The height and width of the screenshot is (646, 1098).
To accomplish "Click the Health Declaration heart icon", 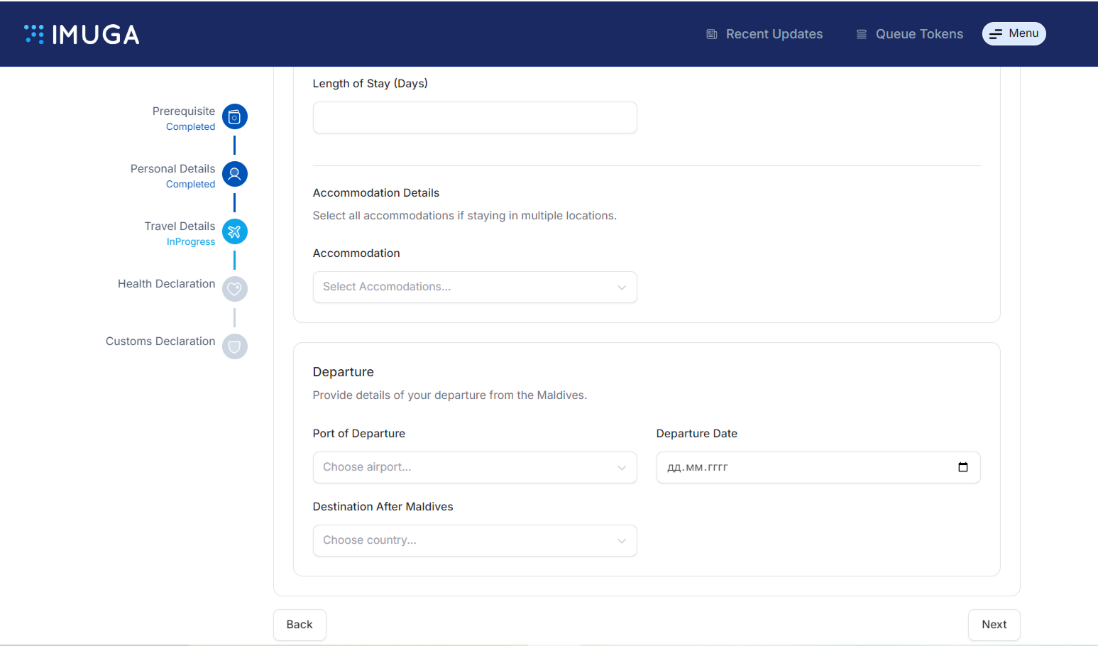I will click(234, 289).
